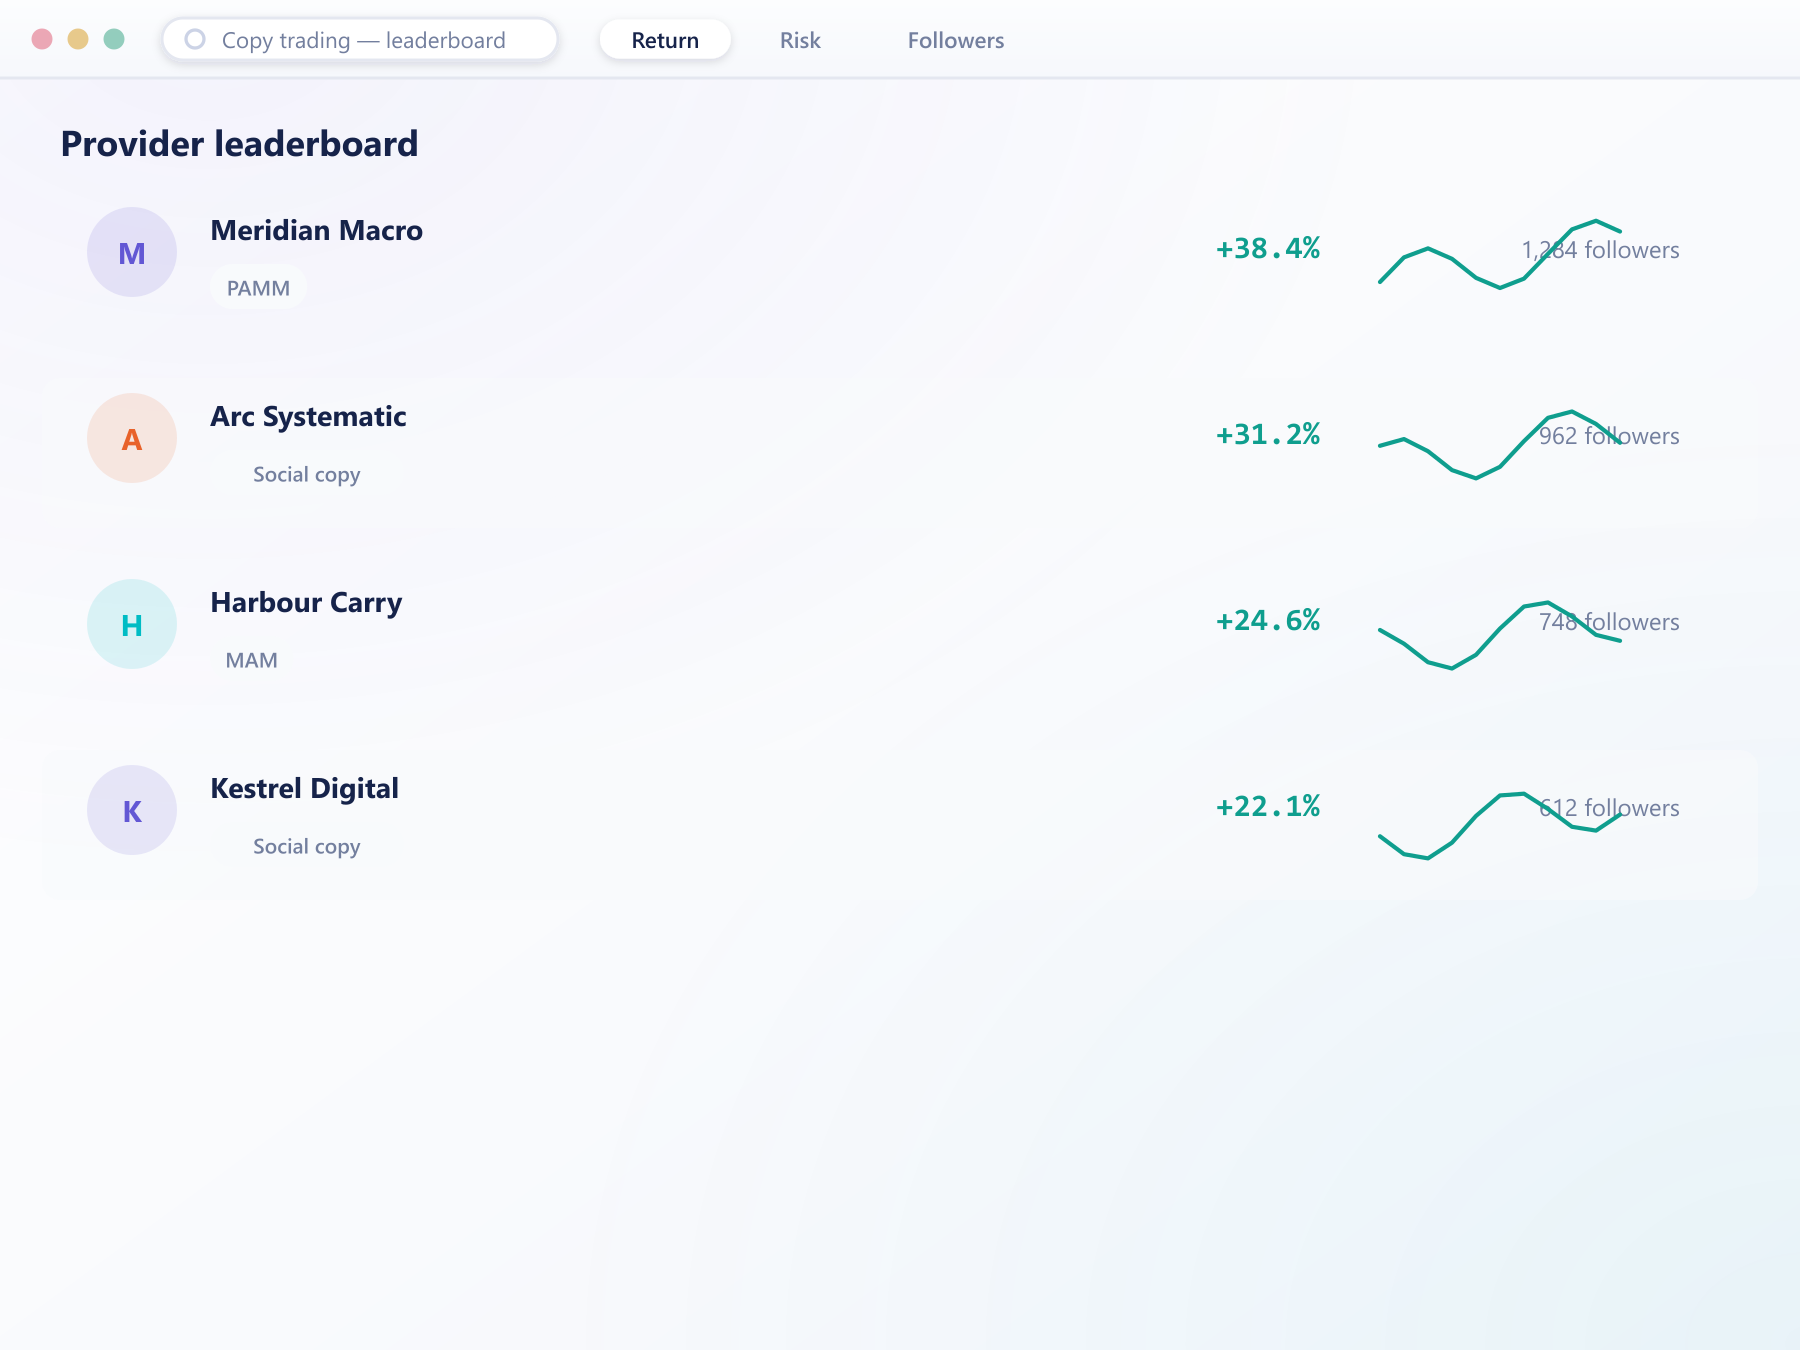Click the Meridian Macro avatar M

pyautogui.click(x=132, y=252)
